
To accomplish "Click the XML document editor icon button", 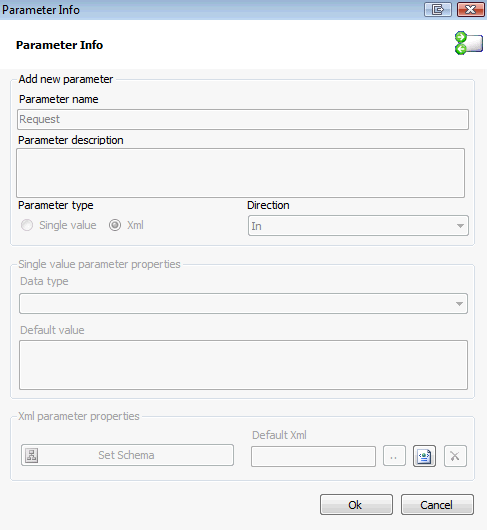I will (424, 456).
